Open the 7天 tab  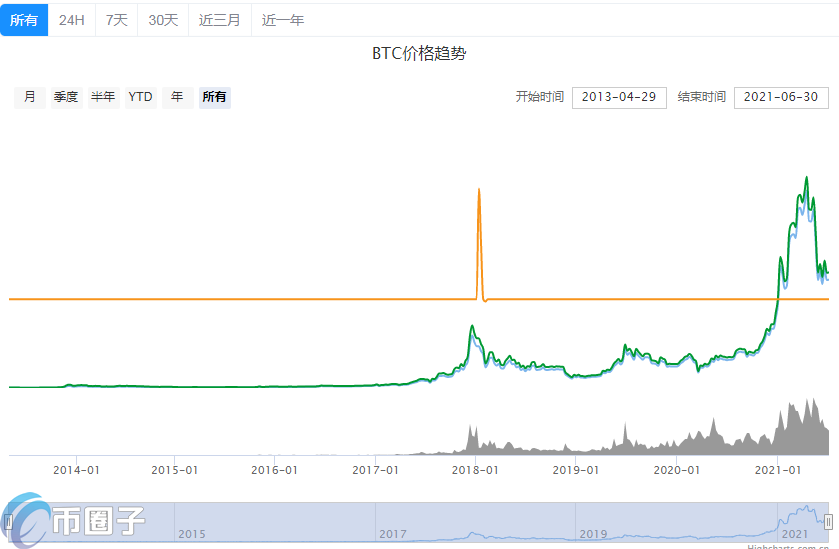pyautogui.click(x=117, y=20)
